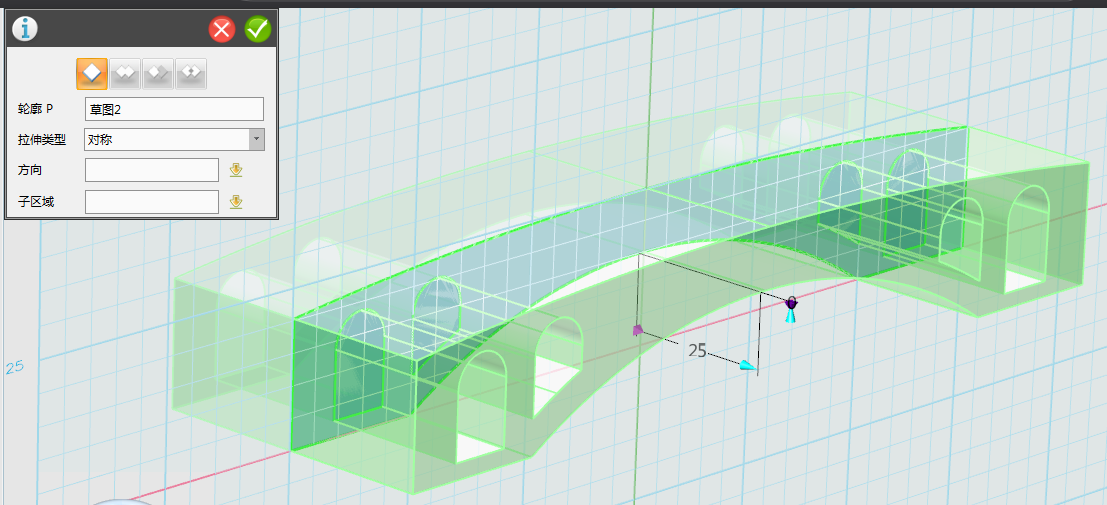Confirm the extrude with the green checkmark
This screenshot has height=505, width=1107.
[258, 29]
